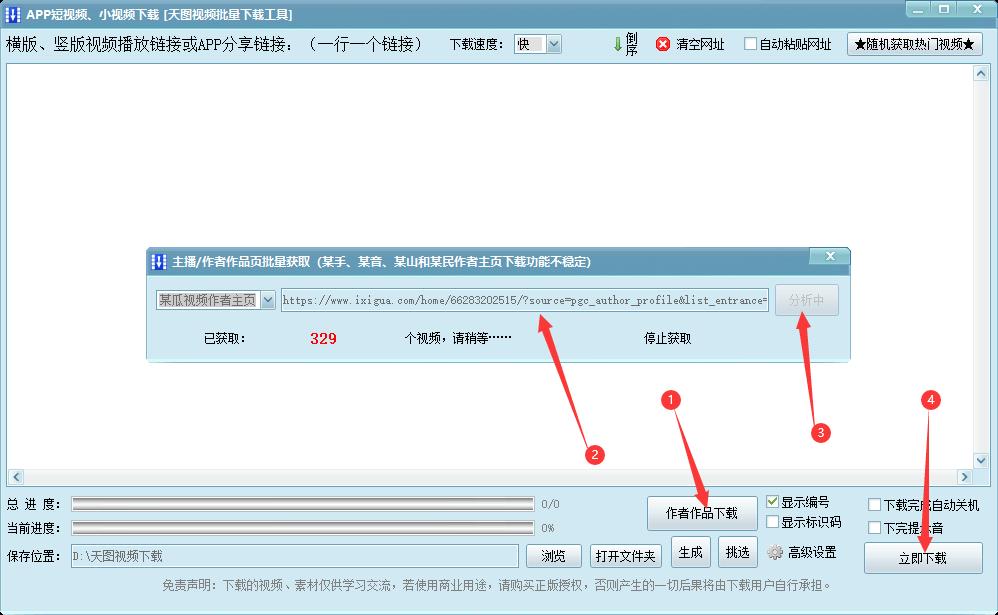Clear all URLs with the red 清空网址 icon
Image resolution: width=998 pixels, height=615 pixels.
(x=662, y=44)
